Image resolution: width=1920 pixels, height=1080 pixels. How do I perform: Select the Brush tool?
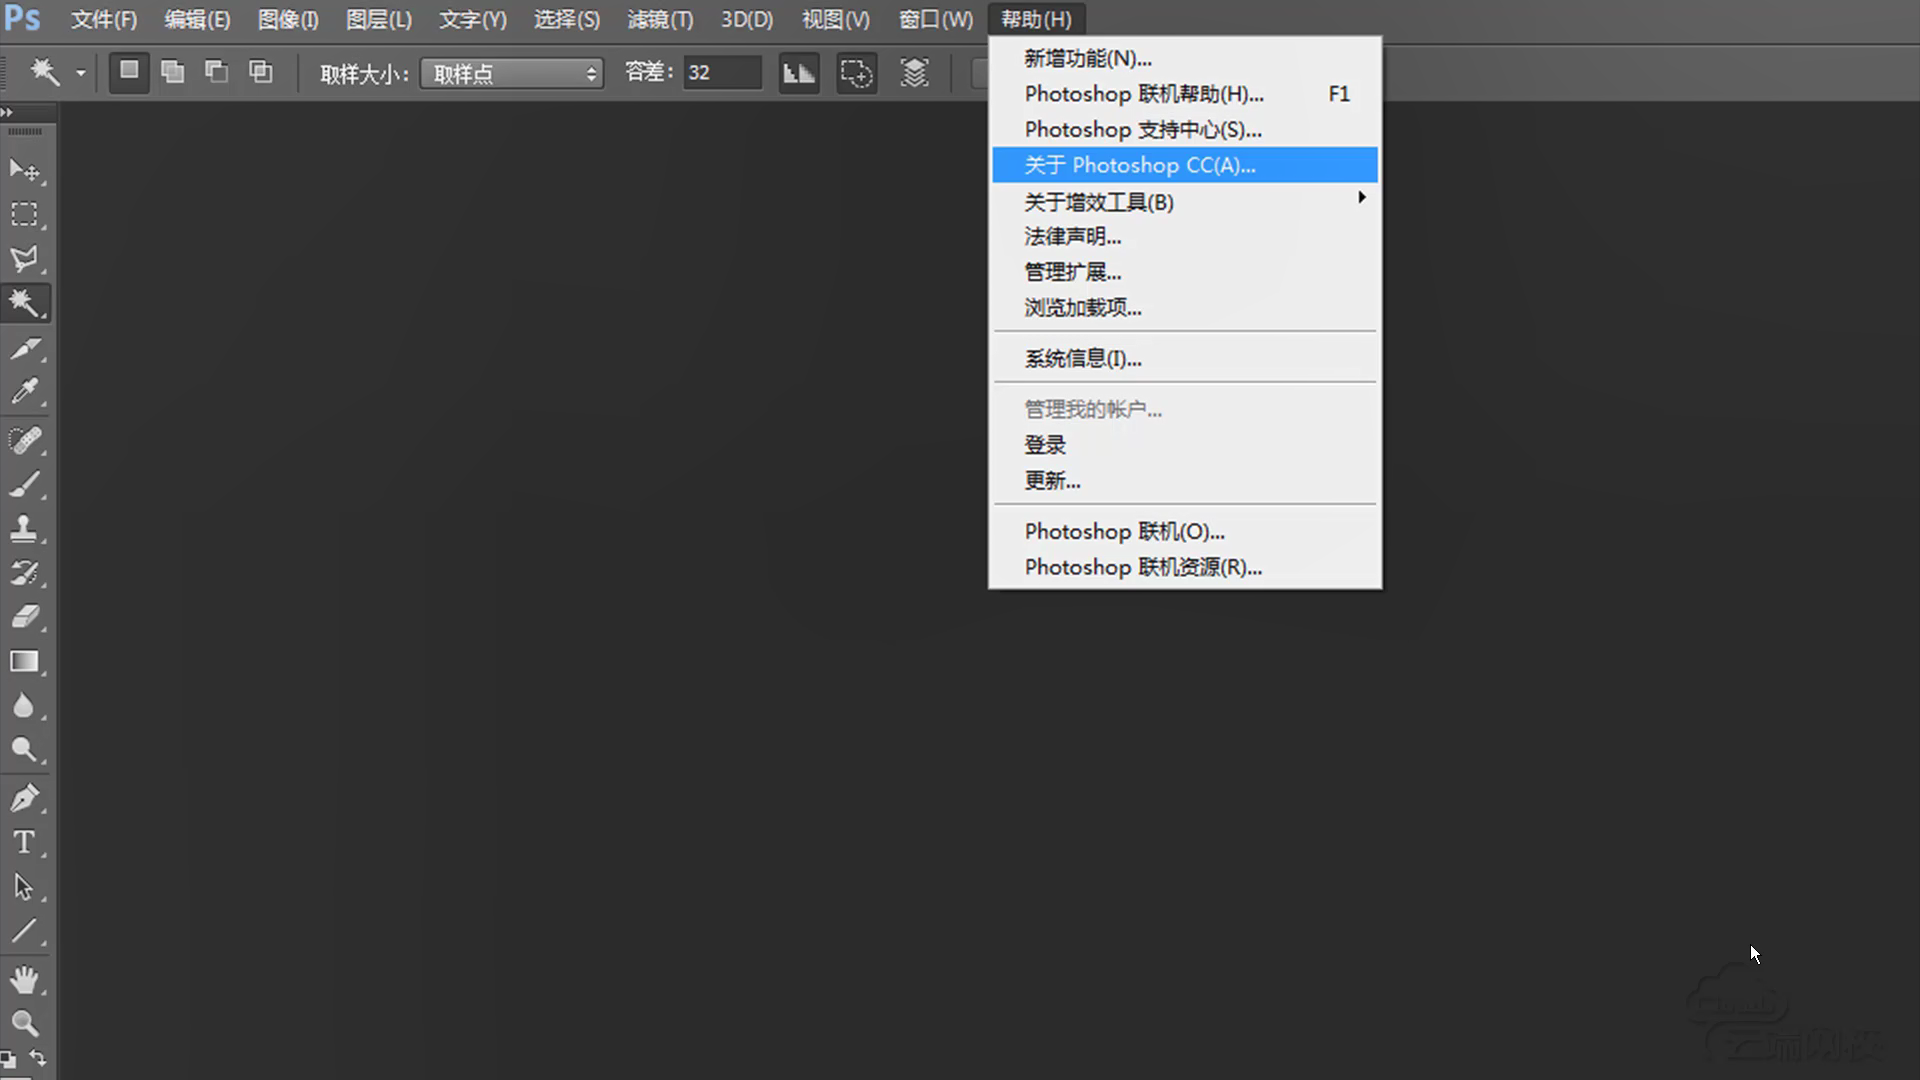coord(24,484)
